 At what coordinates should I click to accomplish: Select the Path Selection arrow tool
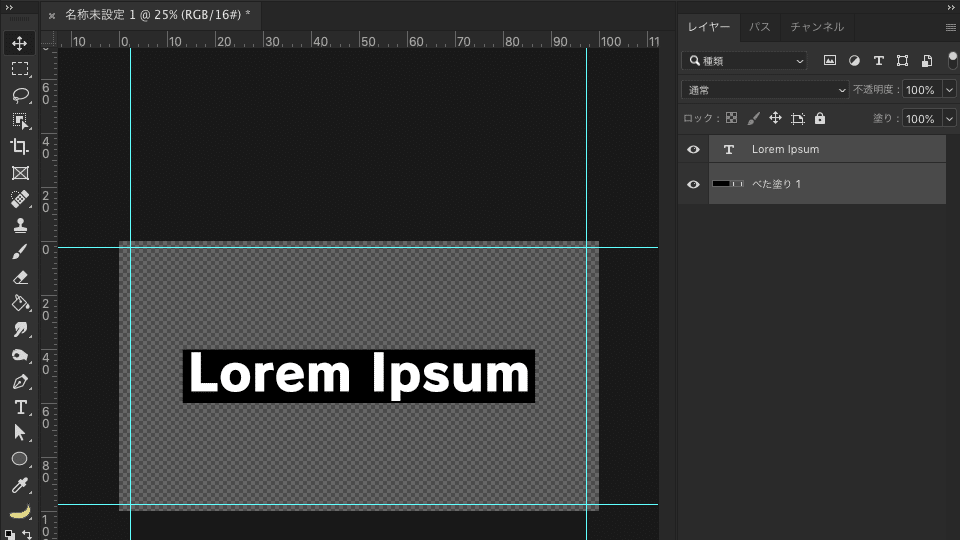20,433
